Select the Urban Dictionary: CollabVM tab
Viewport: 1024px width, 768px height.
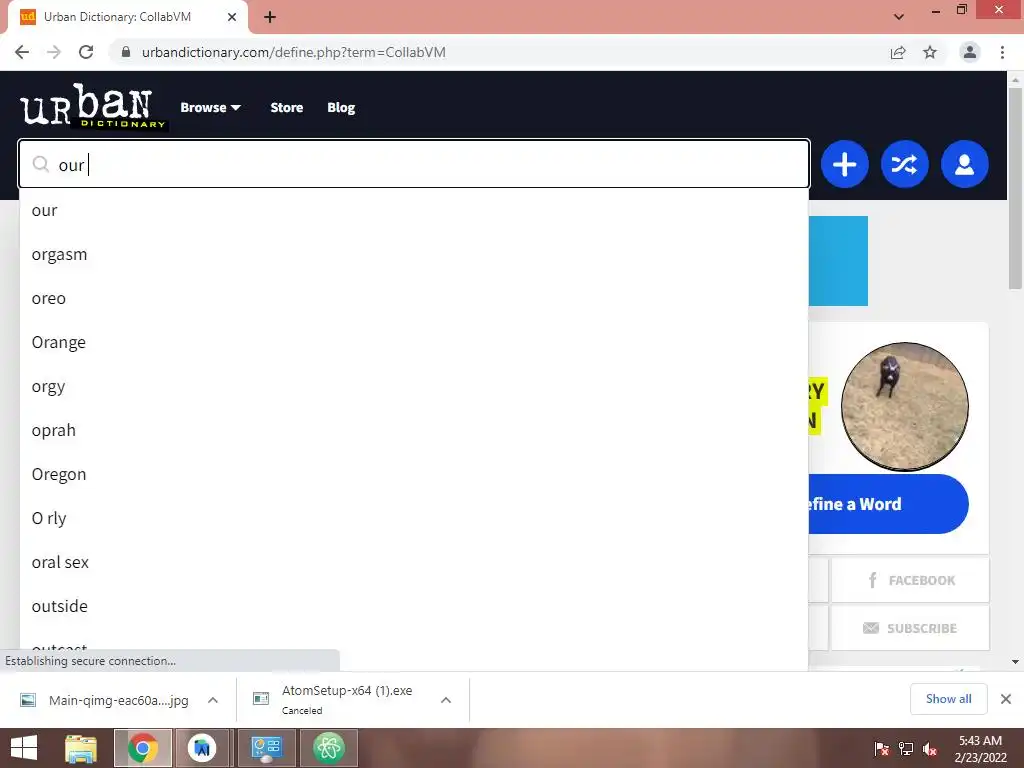(129, 17)
